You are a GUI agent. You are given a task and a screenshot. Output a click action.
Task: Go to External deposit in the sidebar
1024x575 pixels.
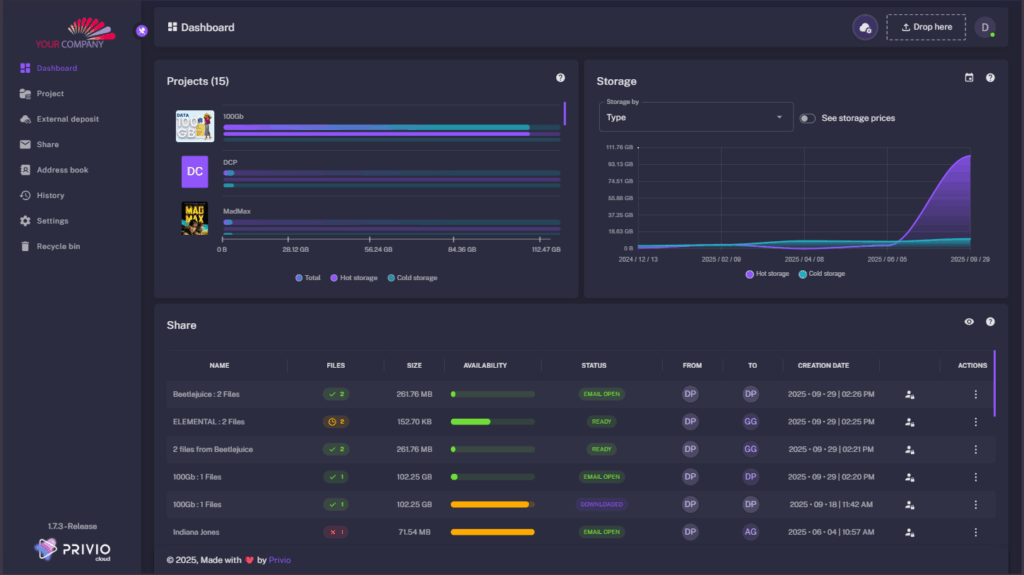[x=67, y=119]
